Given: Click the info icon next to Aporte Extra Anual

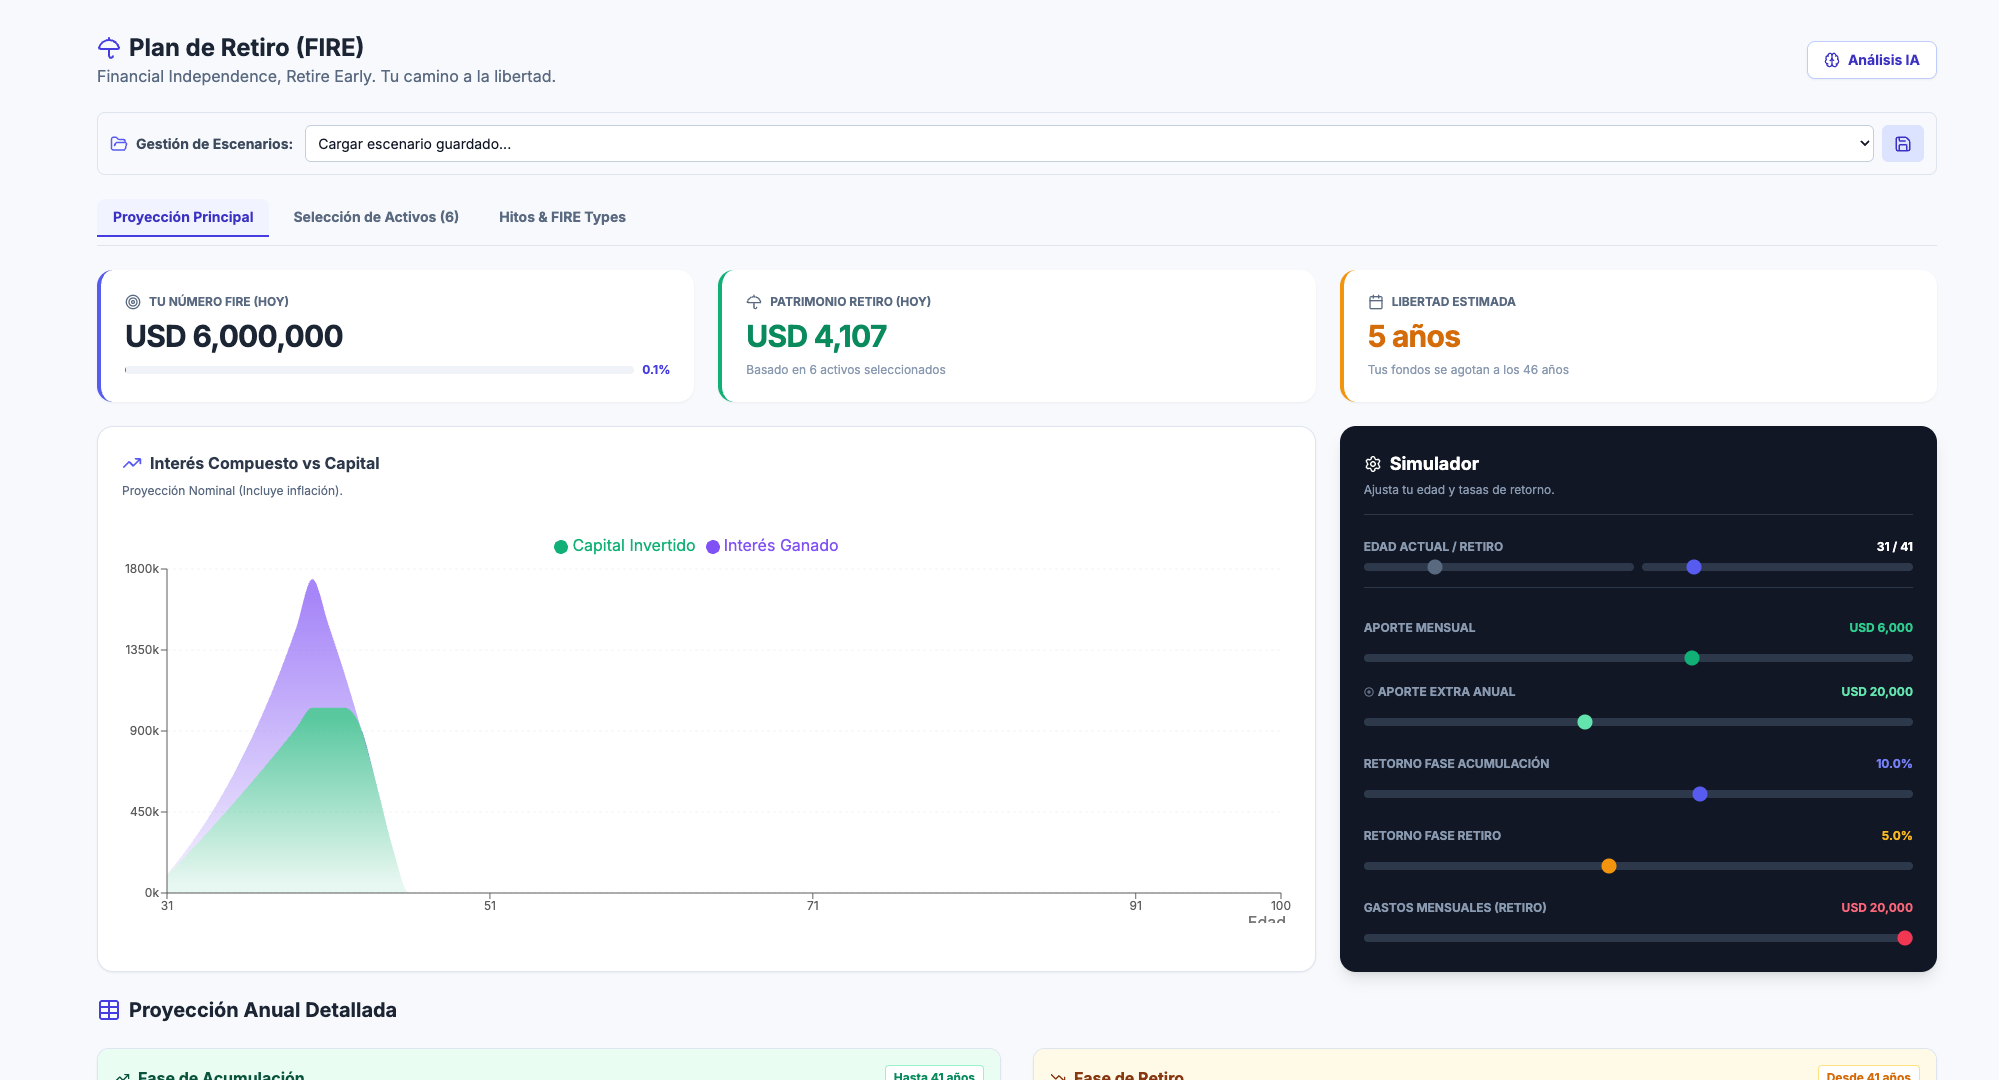Looking at the screenshot, I should [x=1370, y=691].
